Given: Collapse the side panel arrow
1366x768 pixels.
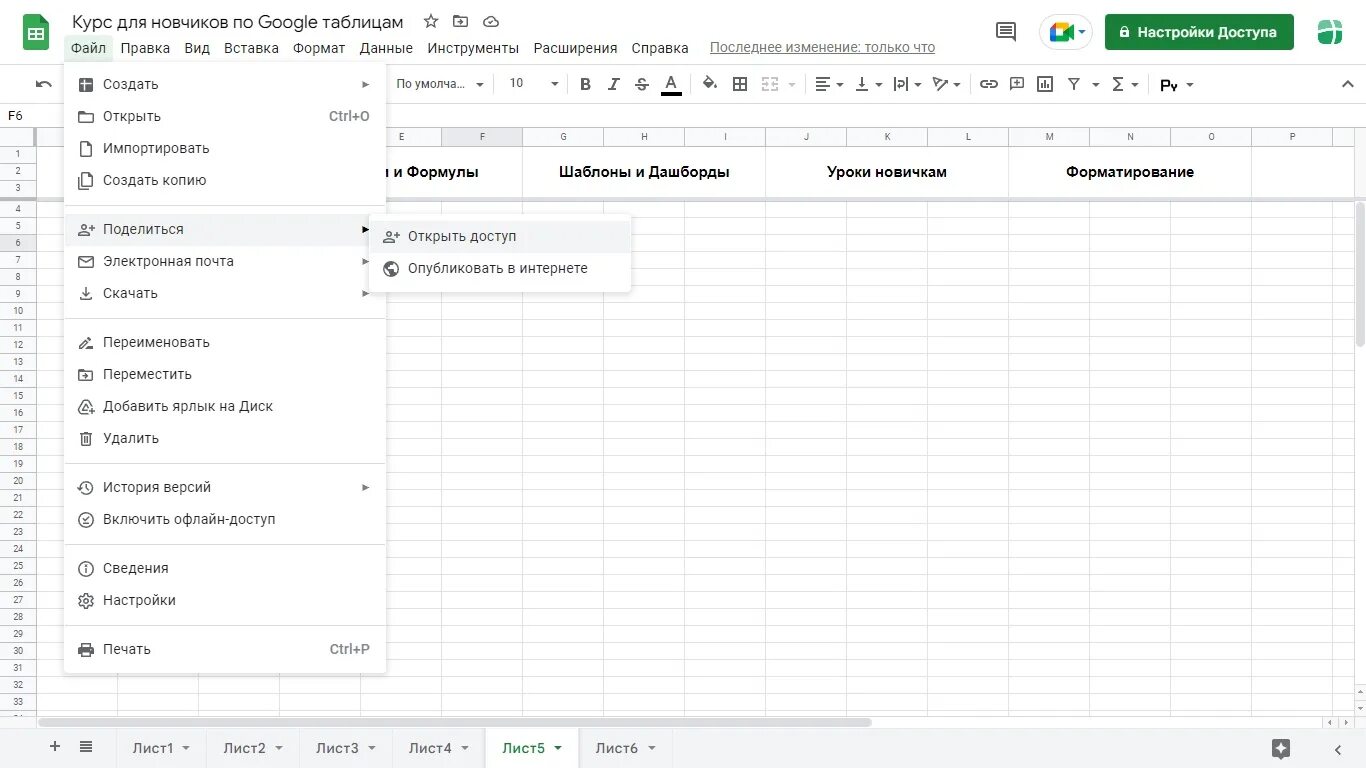Looking at the screenshot, I should 1338,748.
